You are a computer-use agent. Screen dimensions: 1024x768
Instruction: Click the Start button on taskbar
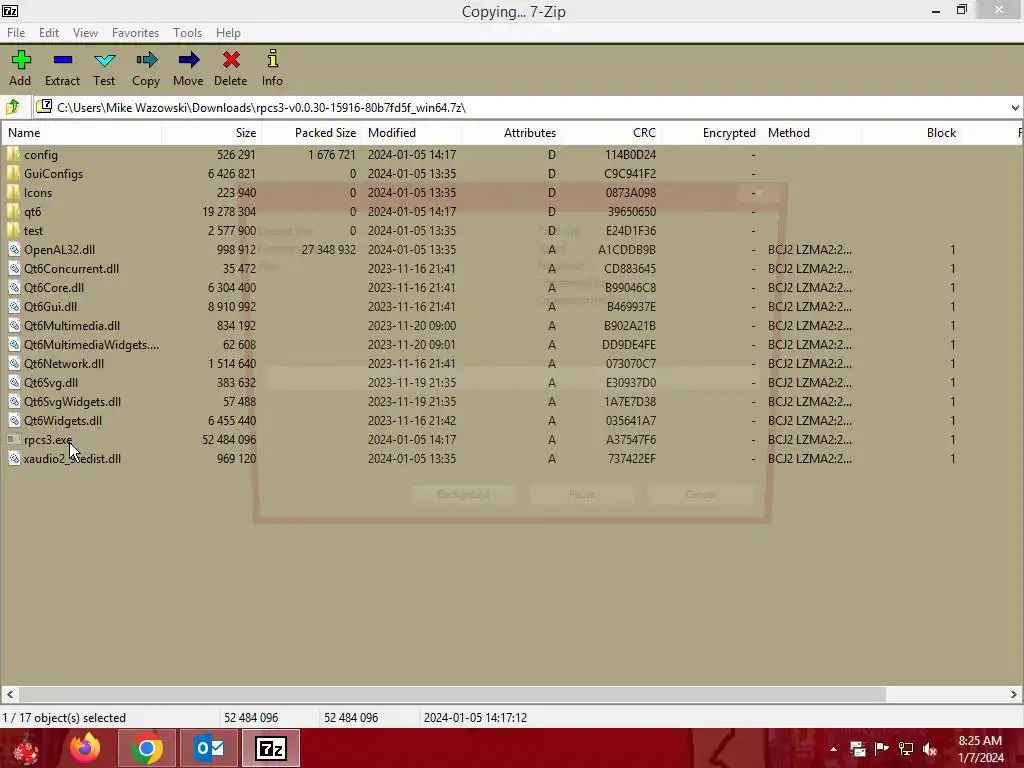pyautogui.click(x=25, y=749)
